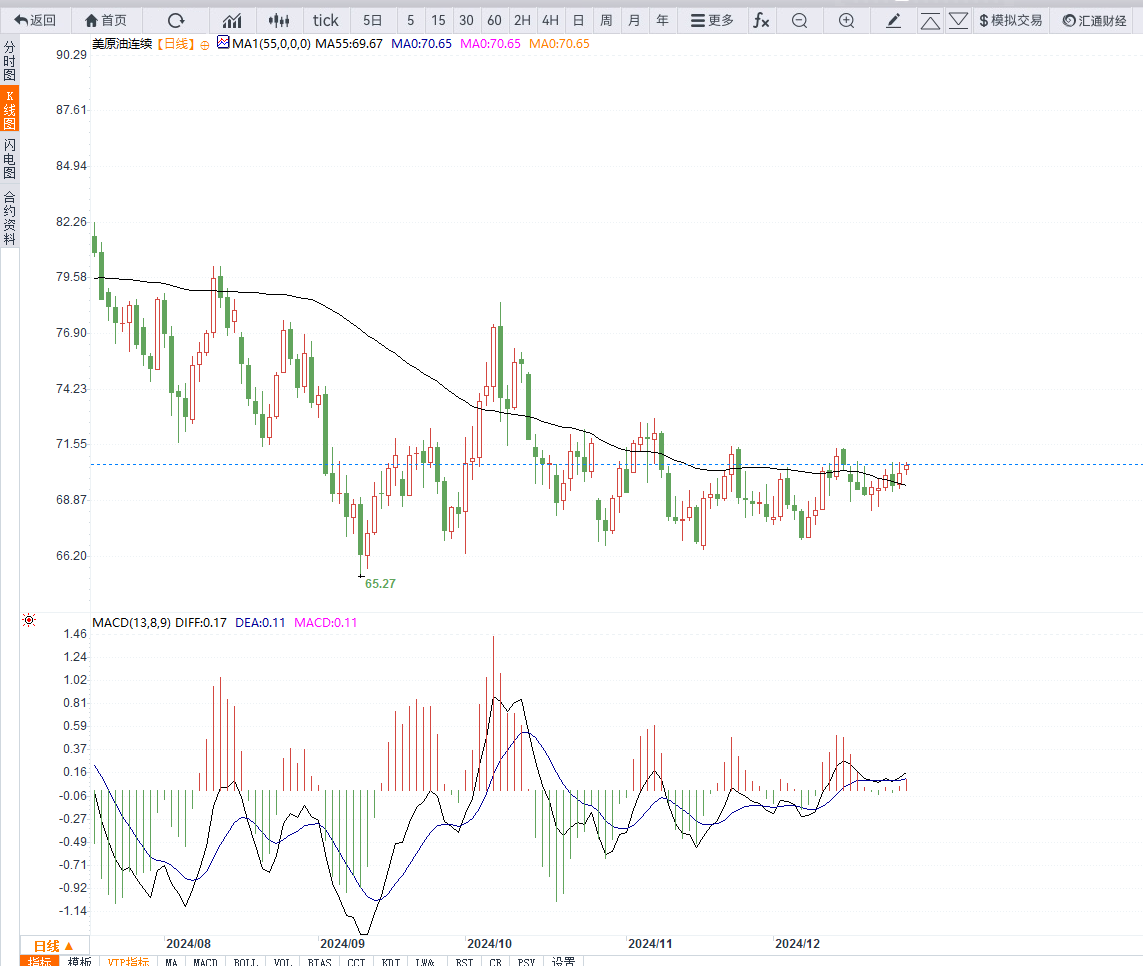Click the downward triangle toolbar icon
The image size is (1143, 966).
click(x=958, y=20)
